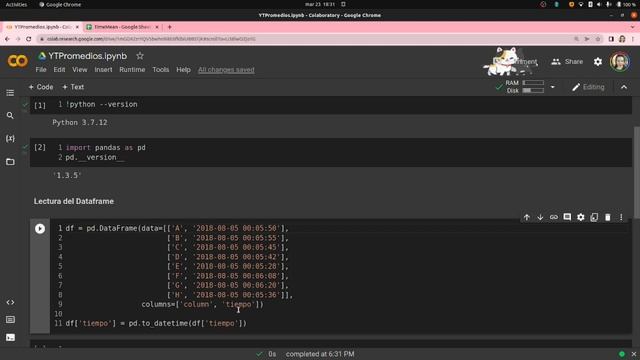Click the '1.3.5' pandas version output

pos(67,175)
